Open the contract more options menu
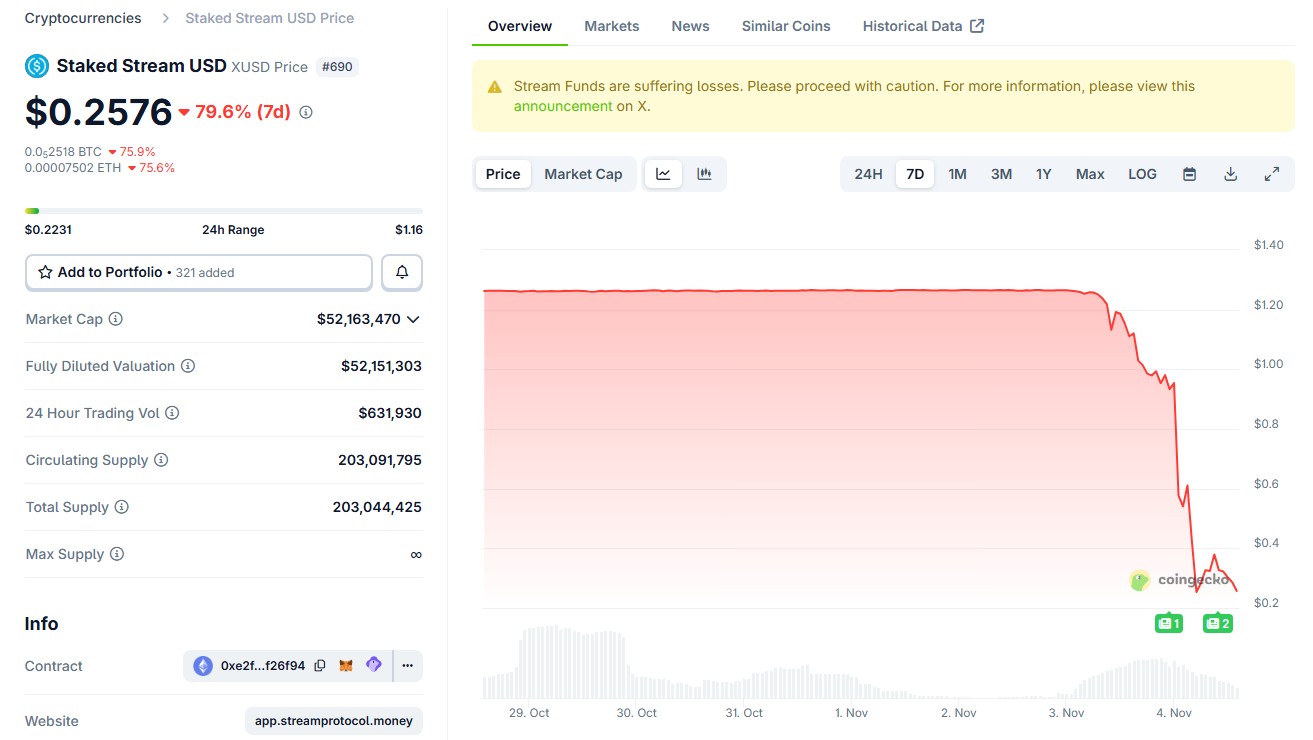 407,666
